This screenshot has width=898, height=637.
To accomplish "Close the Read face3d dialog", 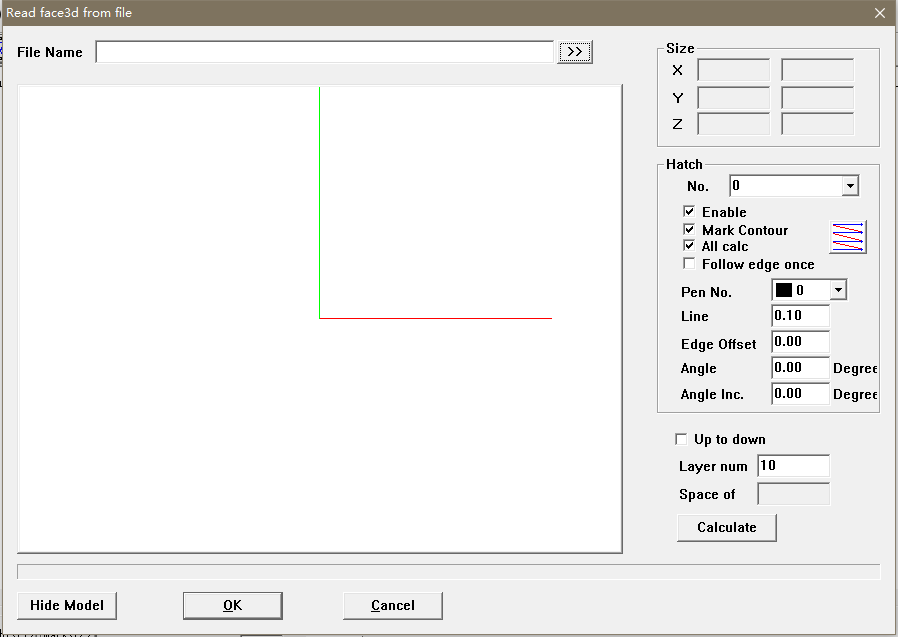I will click(880, 13).
